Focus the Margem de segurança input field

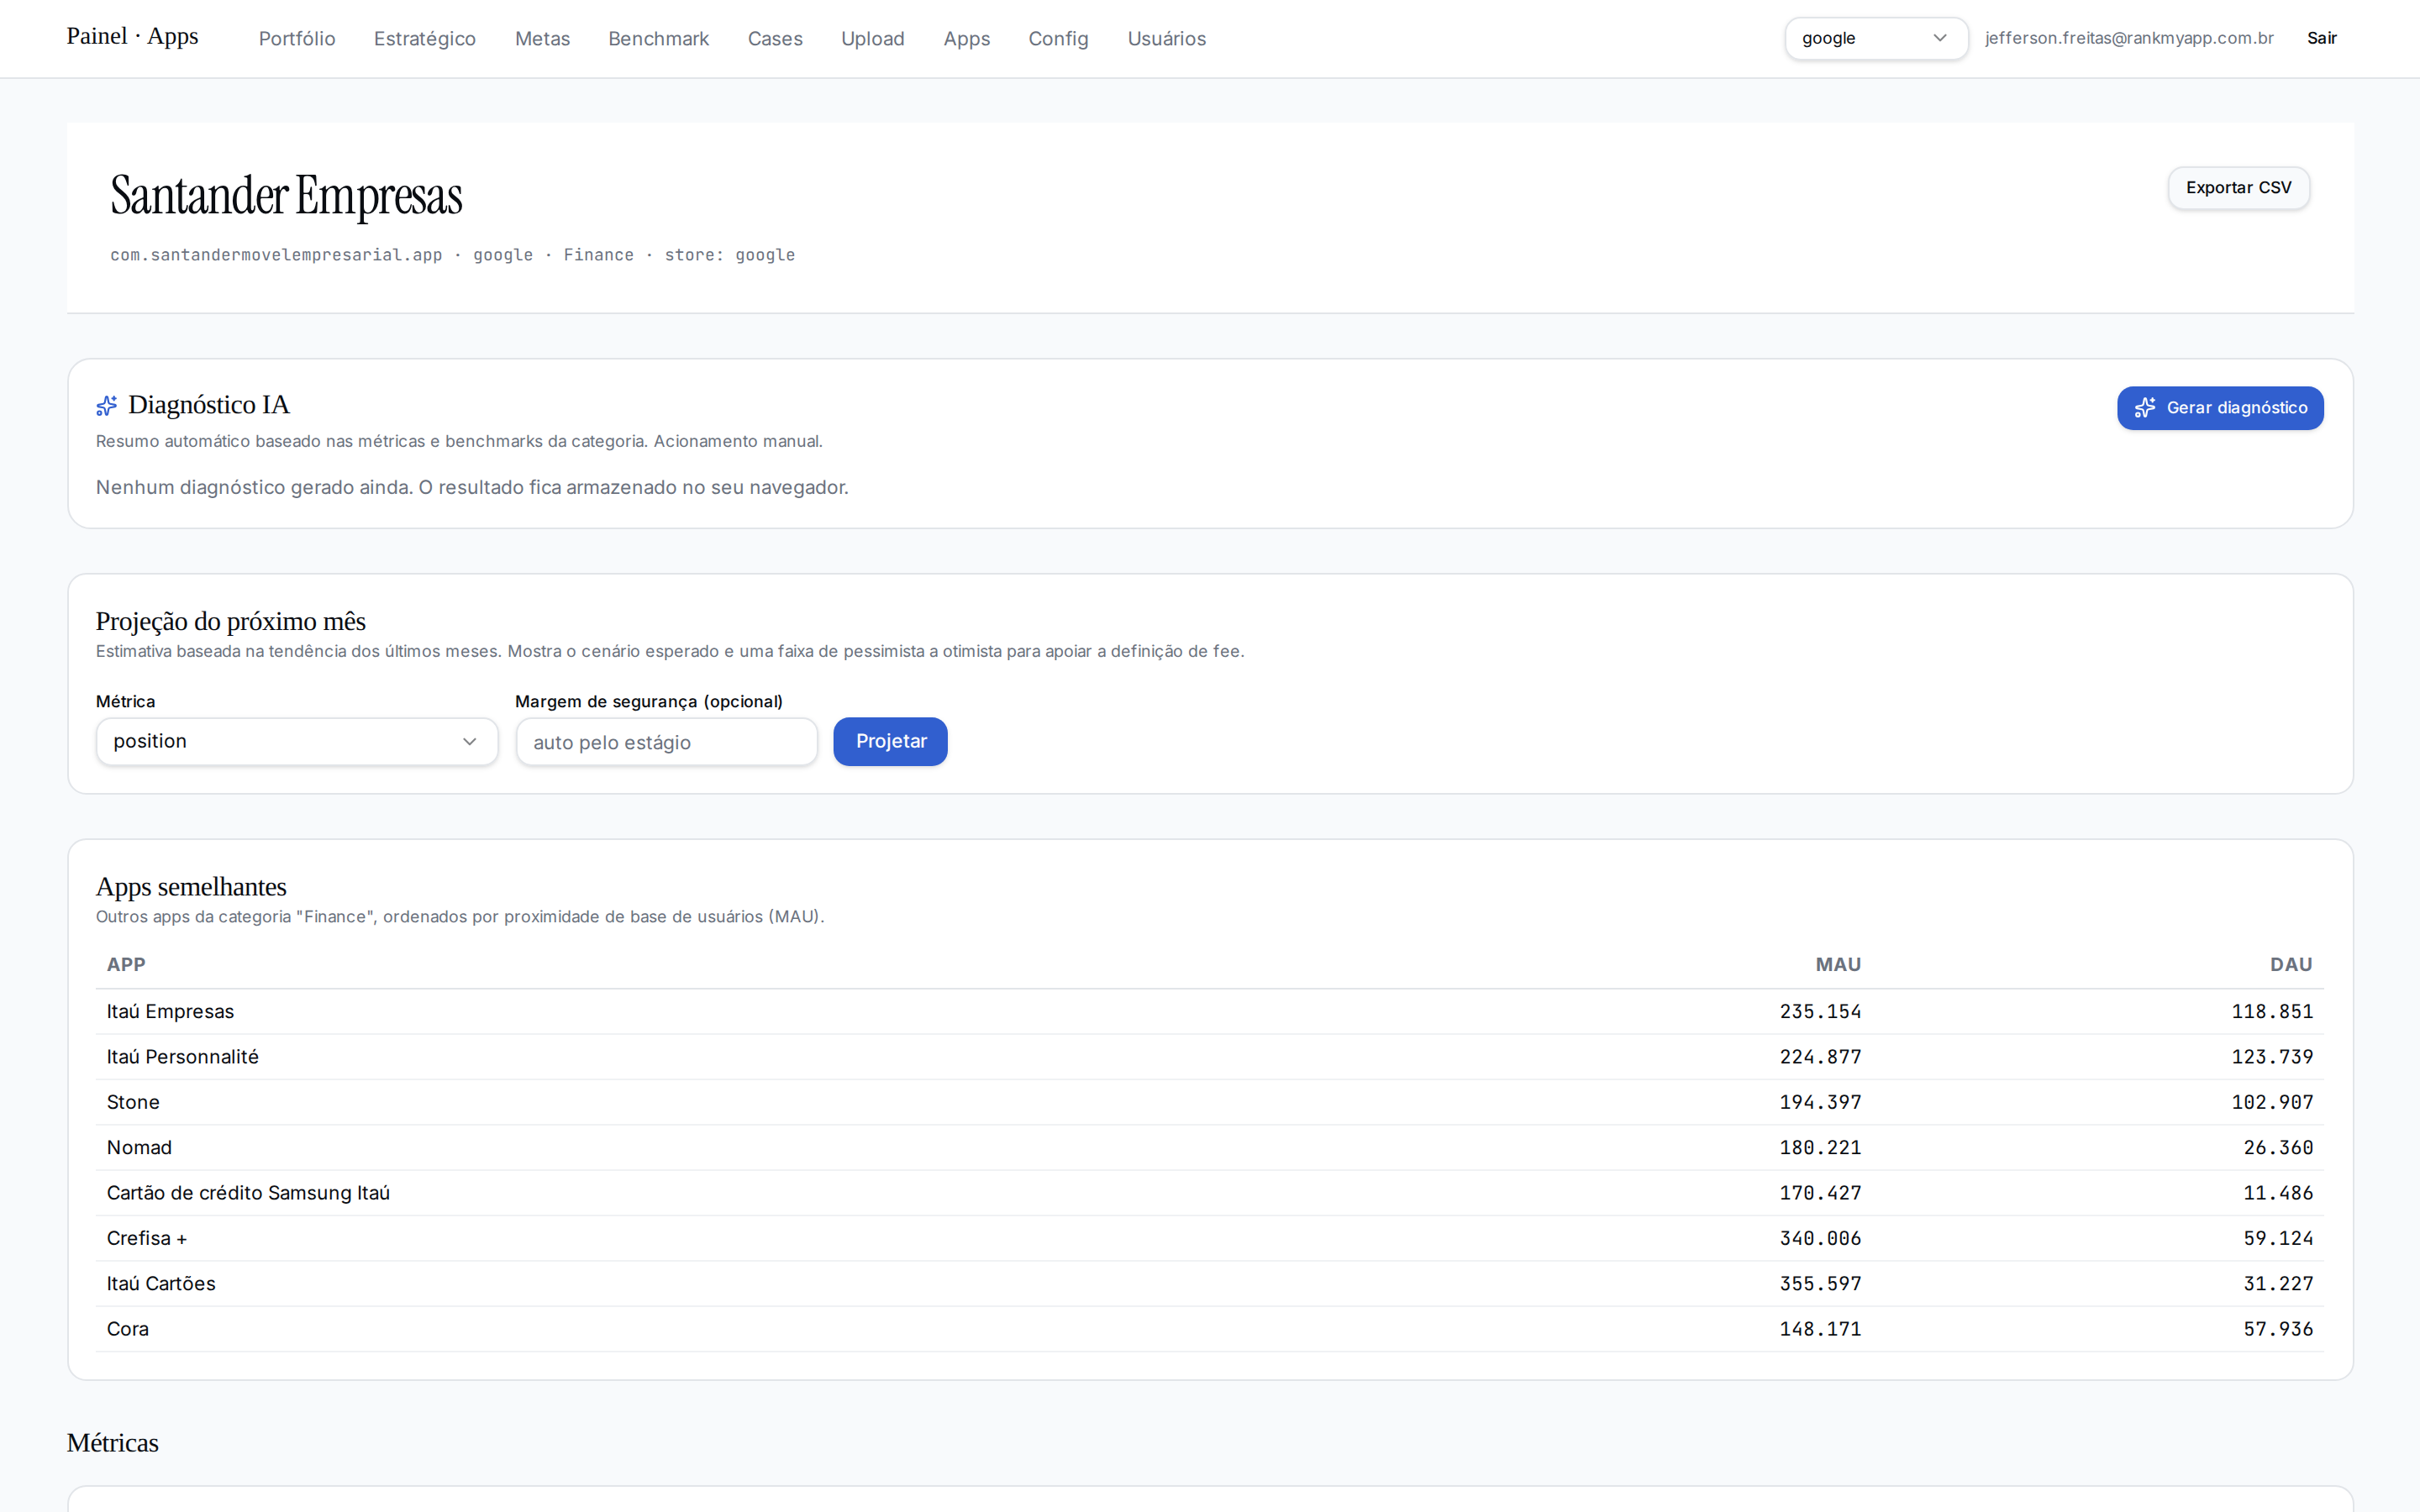click(667, 742)
